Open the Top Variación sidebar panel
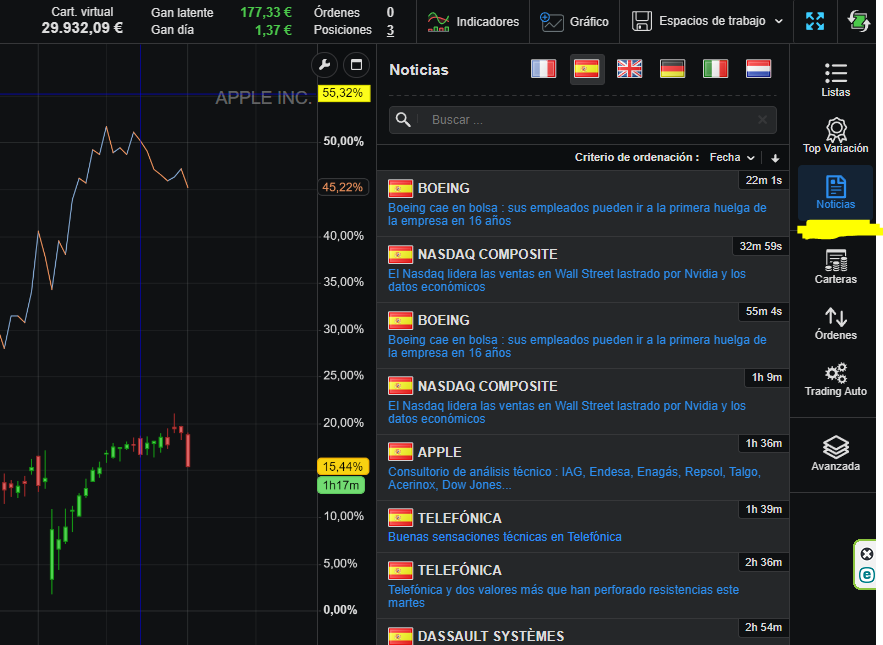The width and height of the screenshot is (883, 645). coord(836,136)
